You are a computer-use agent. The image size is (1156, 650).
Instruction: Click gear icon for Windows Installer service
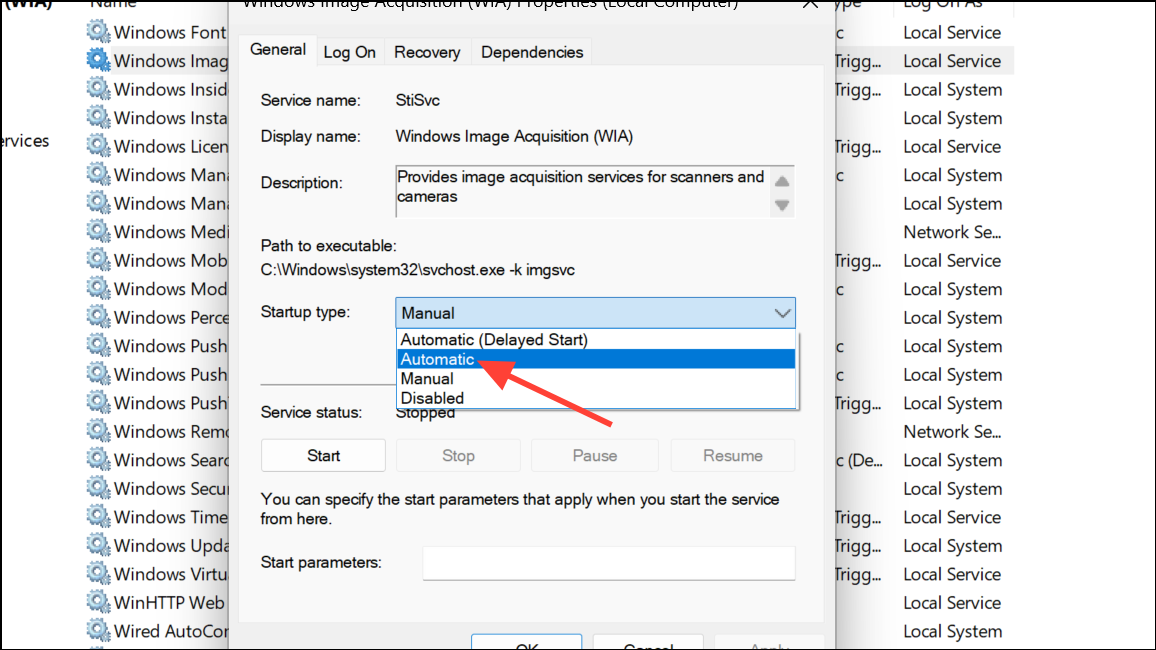(x=98, y=117)
